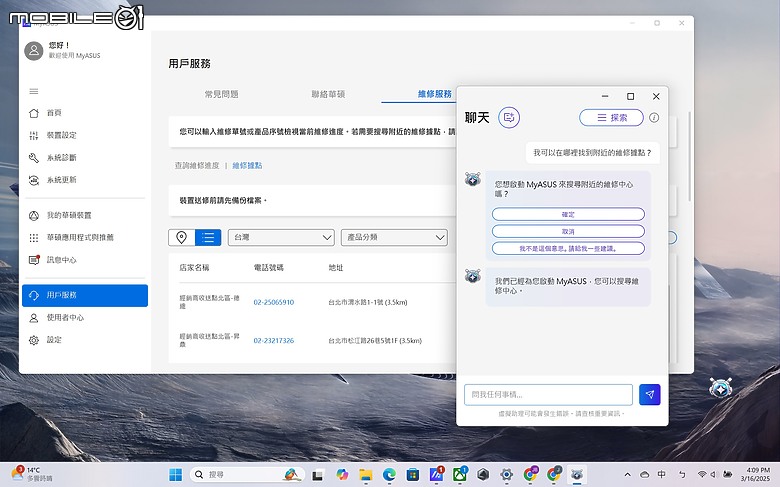Open Settings gear from taskbar
Image resolution: width=780 pixels, height=487 pixels.
point(506,475)
